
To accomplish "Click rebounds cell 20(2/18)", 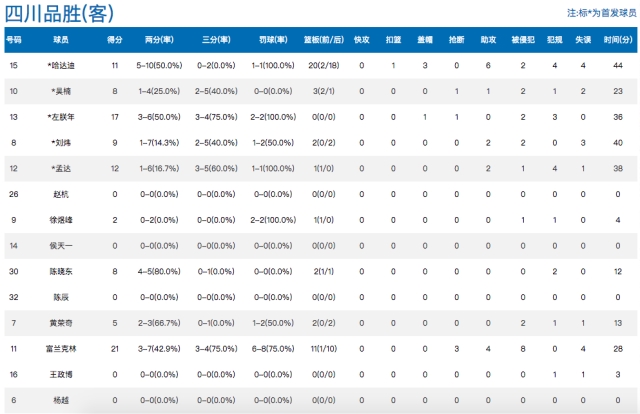I will 324,65.
